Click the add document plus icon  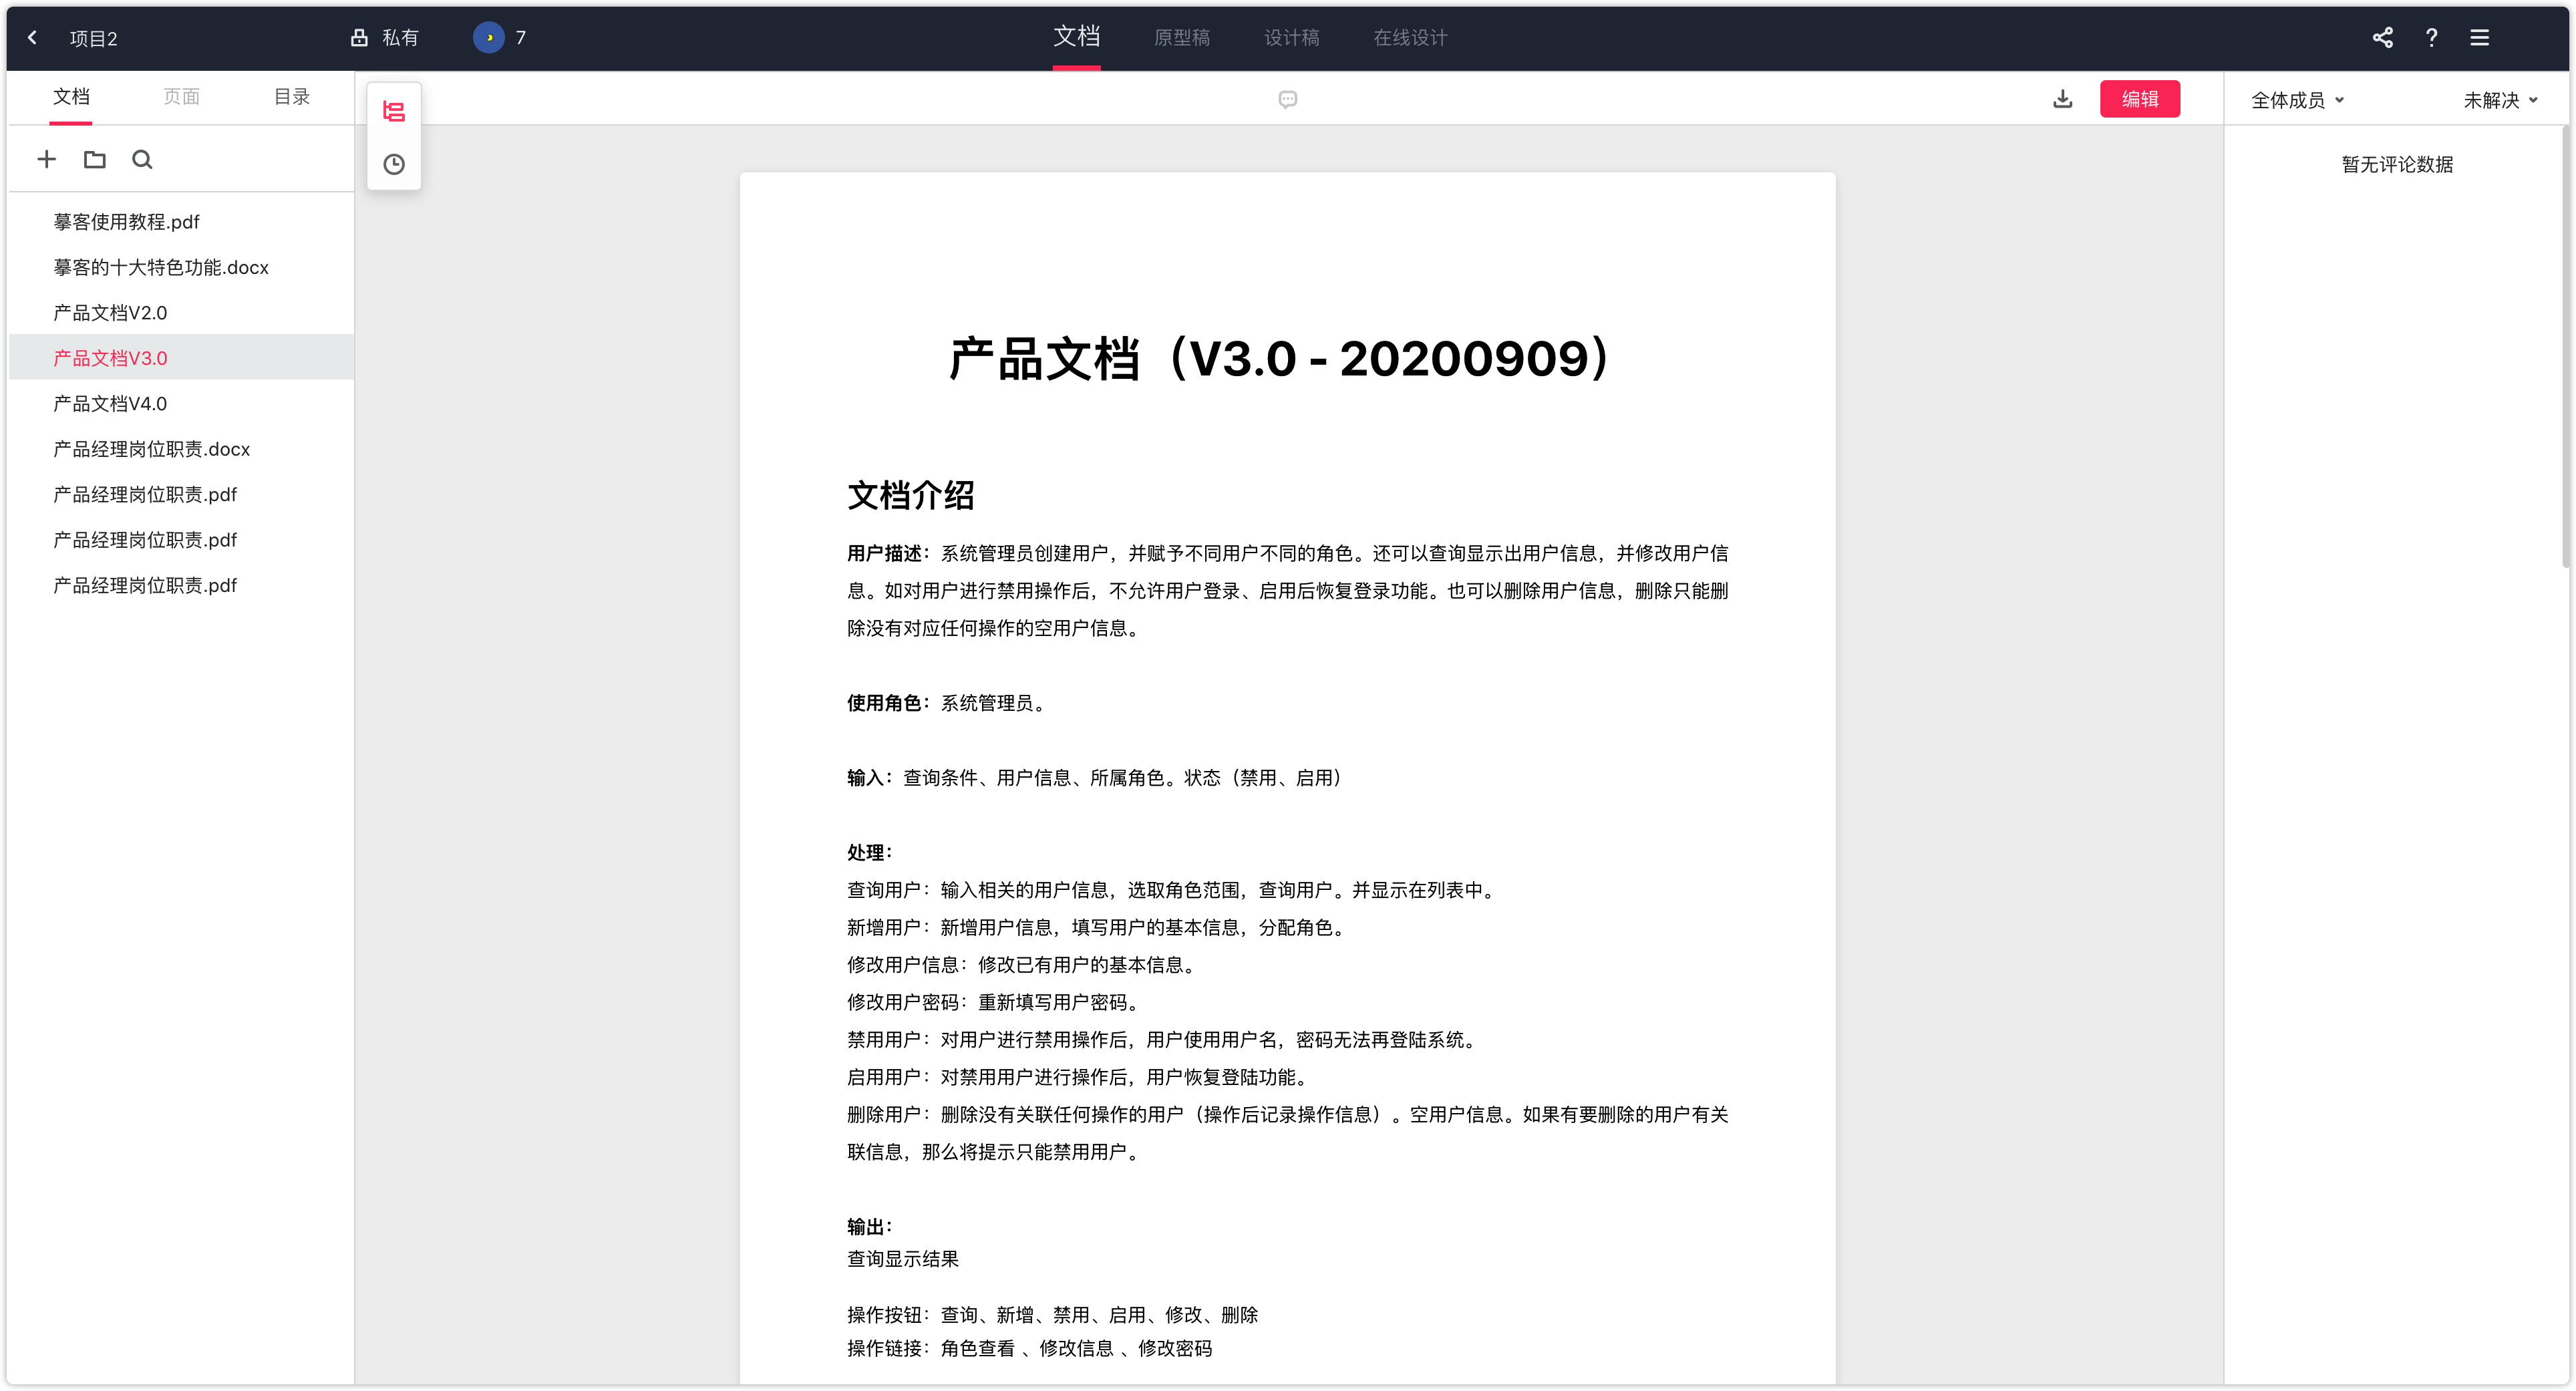pyautogui.click(x=46, y=159)
